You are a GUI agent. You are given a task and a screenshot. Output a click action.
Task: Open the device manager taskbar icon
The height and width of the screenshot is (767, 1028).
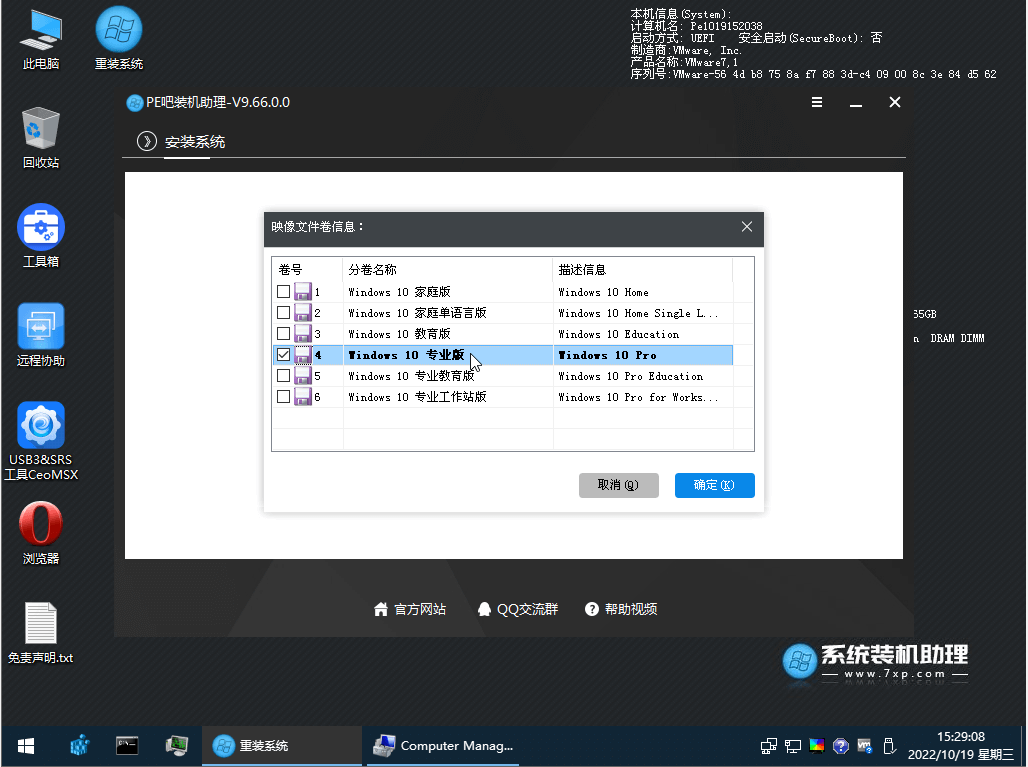click(176, 745)
